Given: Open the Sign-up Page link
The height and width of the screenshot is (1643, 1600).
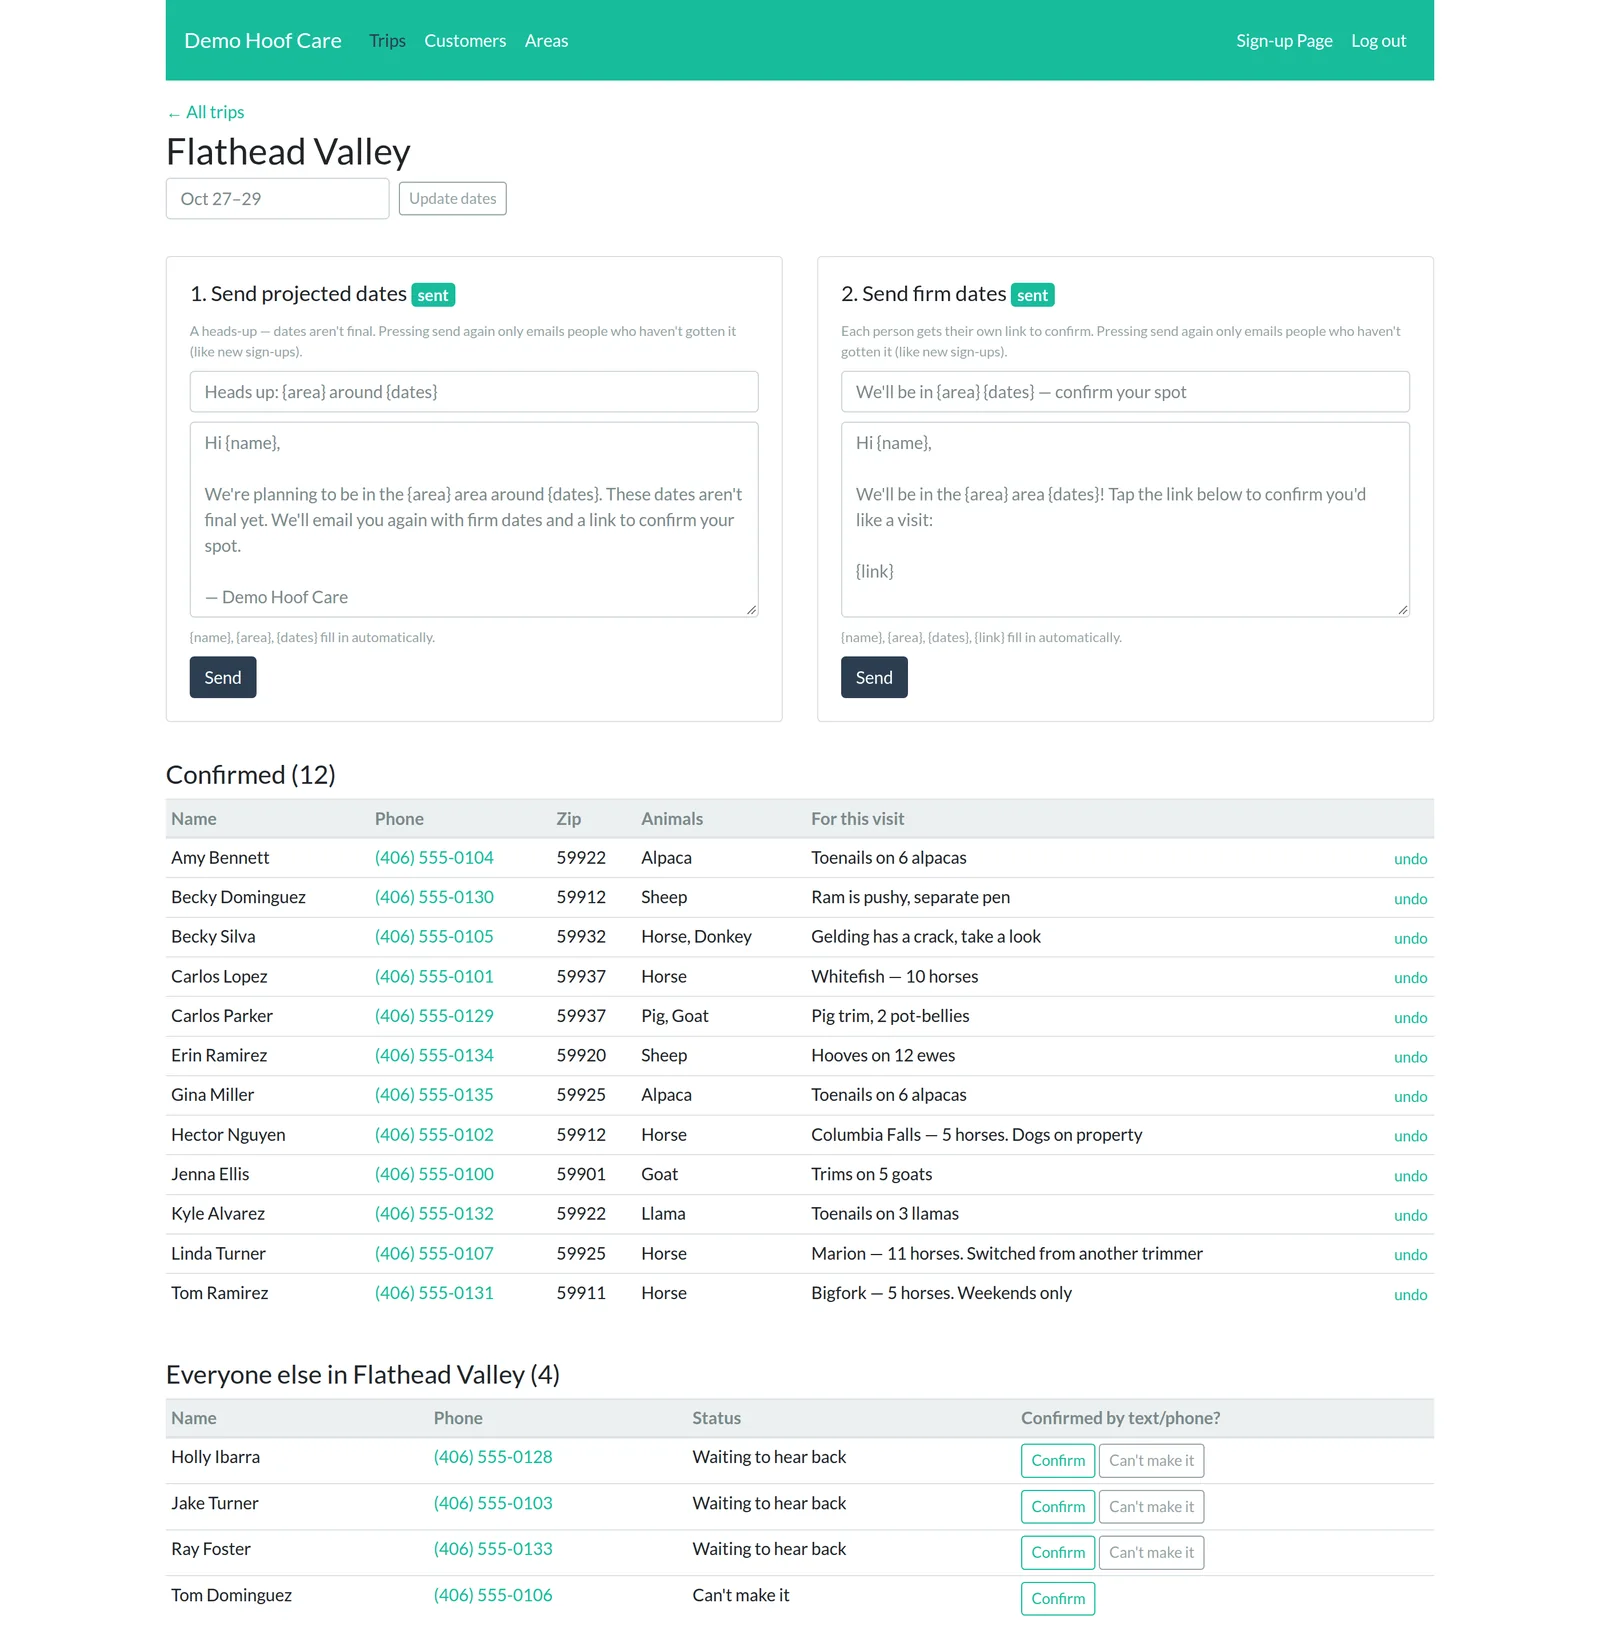Looking at the screenshot, I should coord(1284,41).
